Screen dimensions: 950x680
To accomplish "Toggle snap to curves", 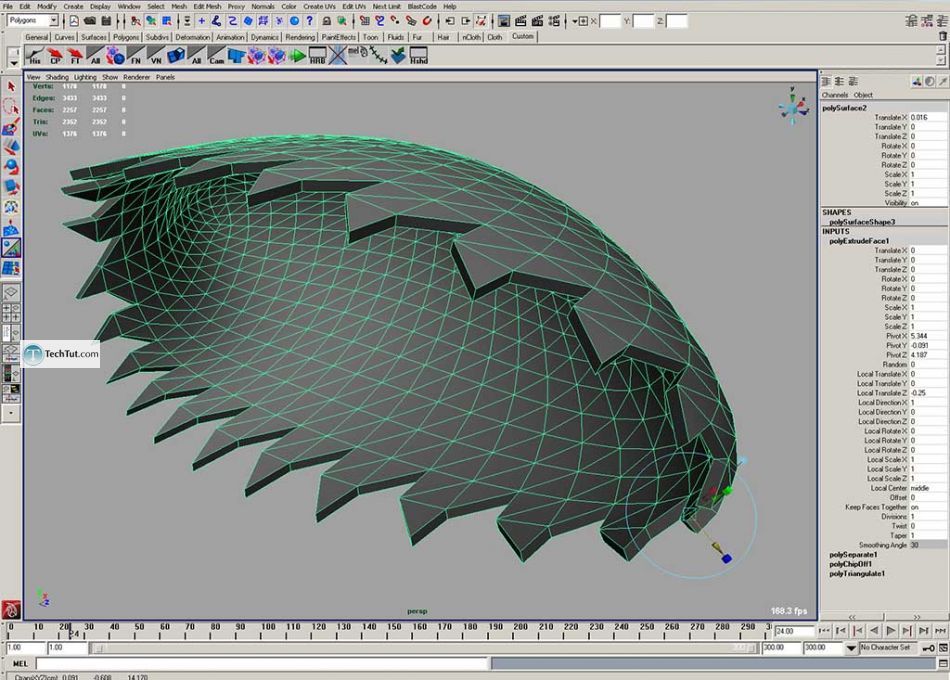I will tap(380, 21).
